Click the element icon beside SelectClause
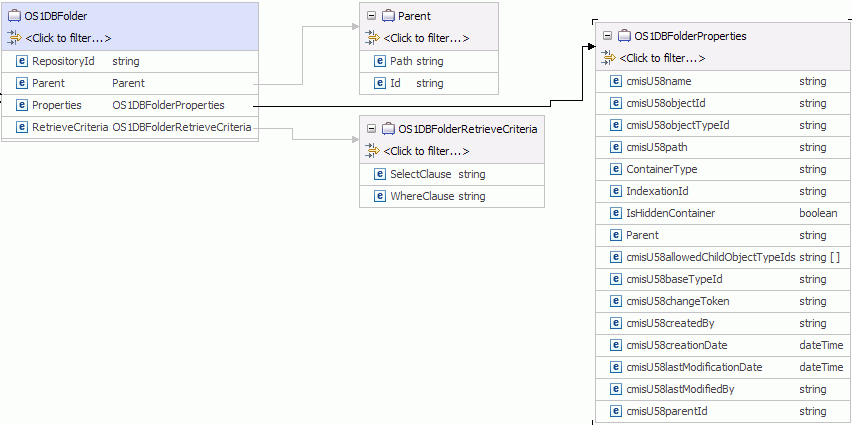 (380, 174)
